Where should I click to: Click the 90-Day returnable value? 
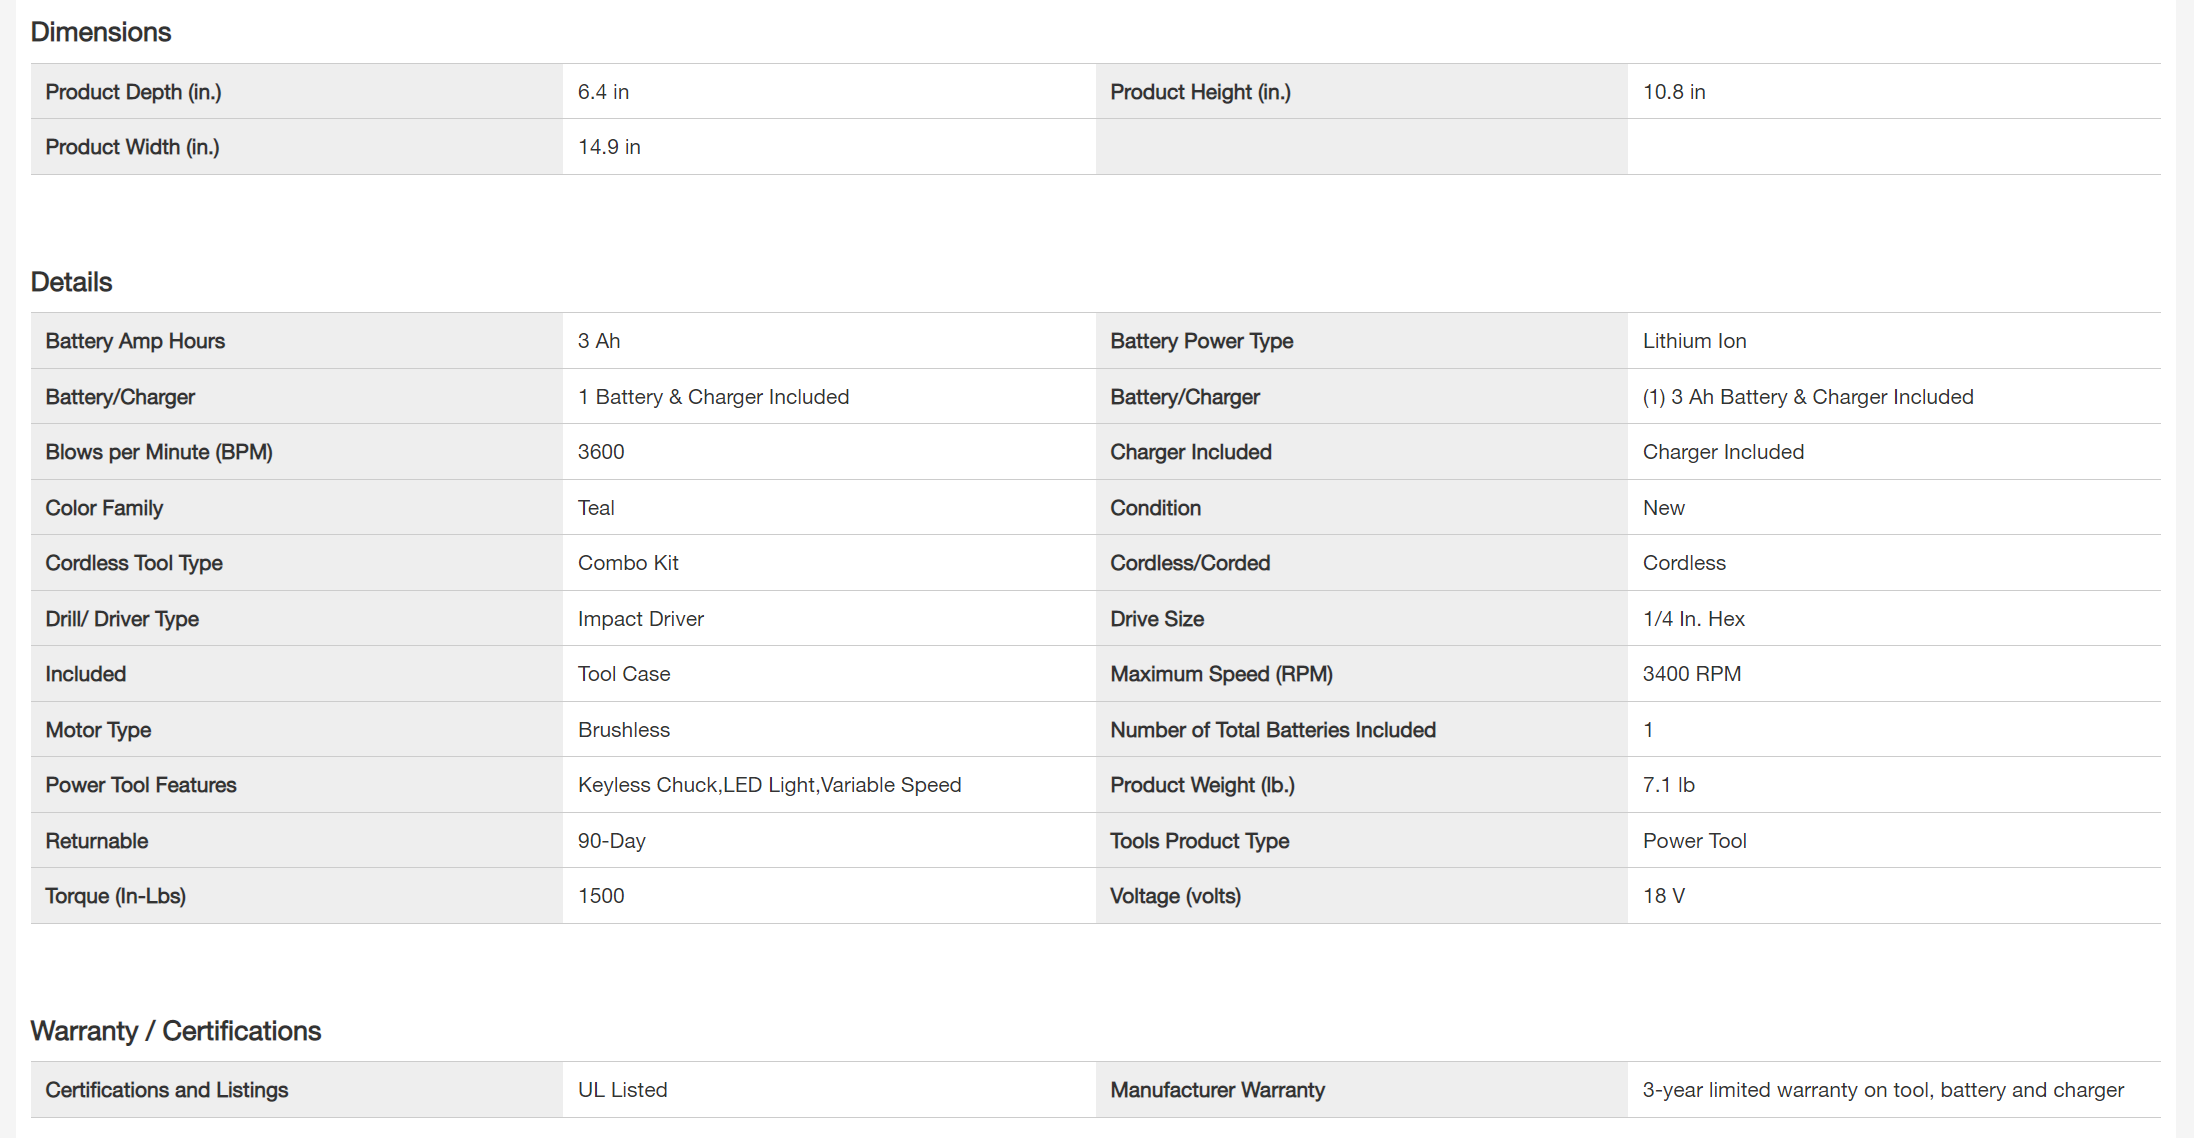[612, 841]
